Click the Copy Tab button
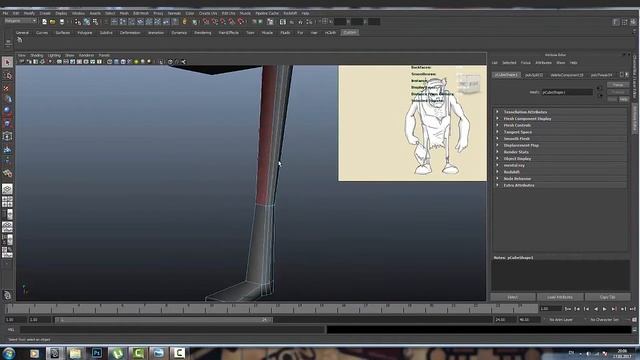640x360 pixels. coord(607,297)
